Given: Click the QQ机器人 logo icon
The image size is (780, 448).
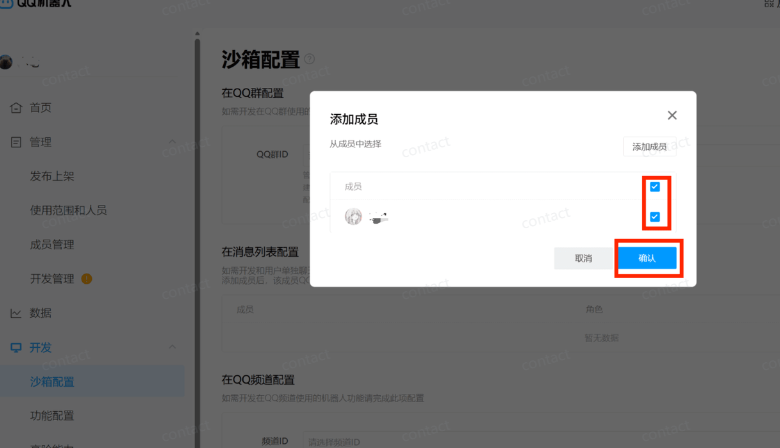Looking at the screenshot, I should coord(6,3).
